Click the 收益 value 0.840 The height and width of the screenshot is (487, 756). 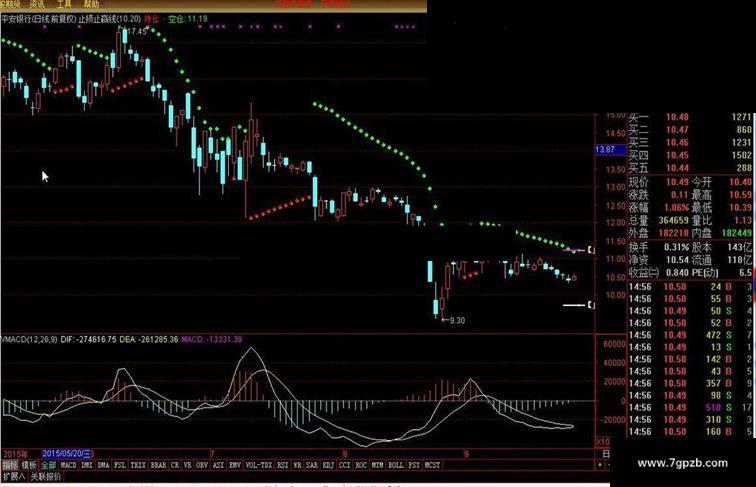tap(677, 272)
